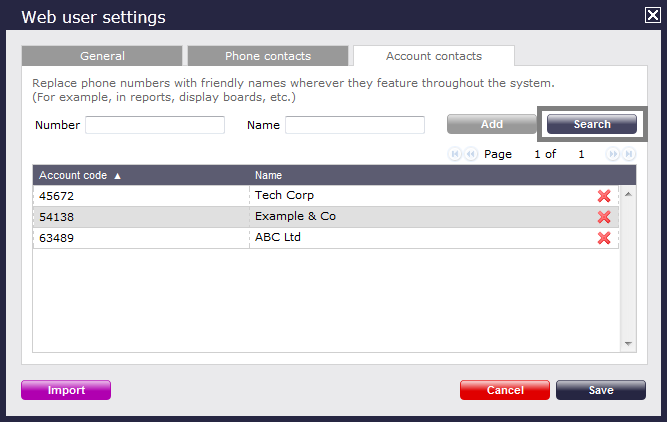
Task: Open the Phone contacts tab
Action: [x=268, y=56]
